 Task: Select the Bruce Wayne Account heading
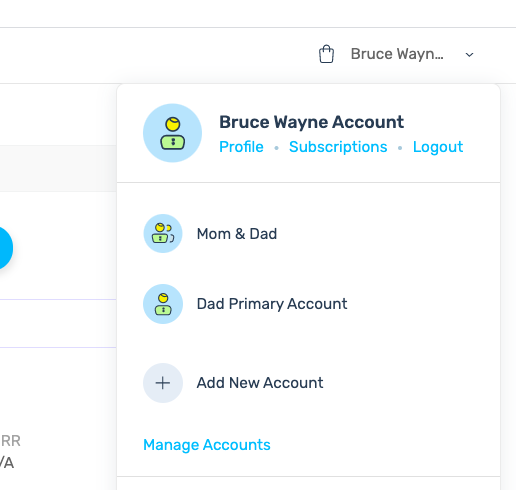311,122
